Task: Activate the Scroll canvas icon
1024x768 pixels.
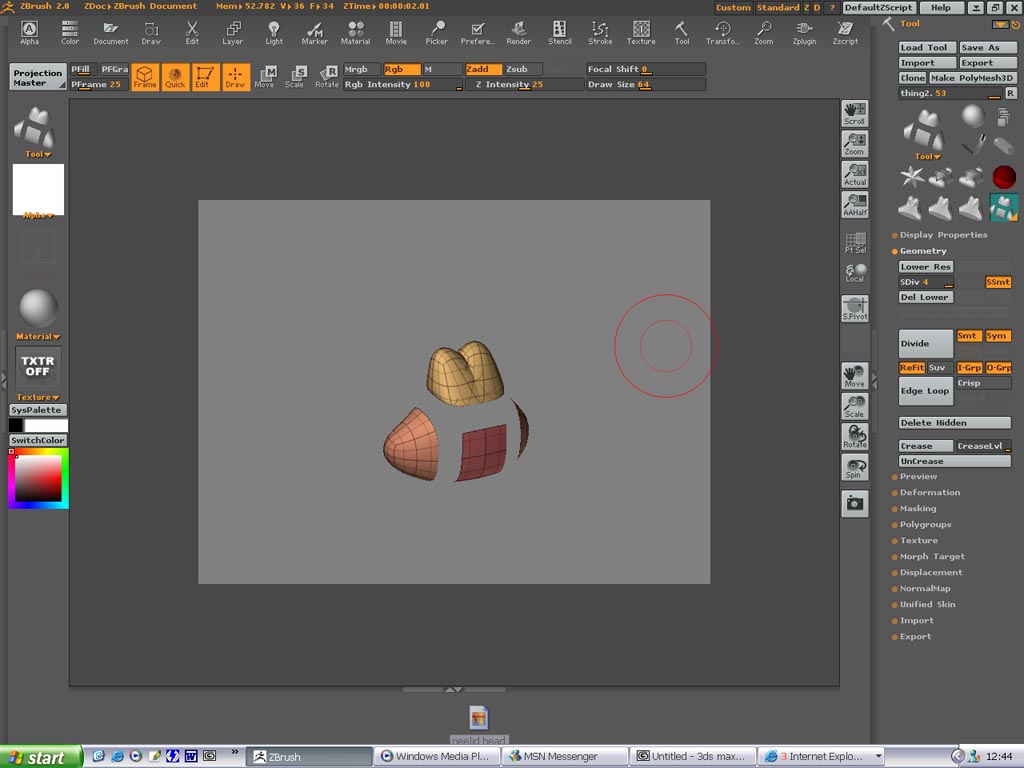Action: click(854, 113)
